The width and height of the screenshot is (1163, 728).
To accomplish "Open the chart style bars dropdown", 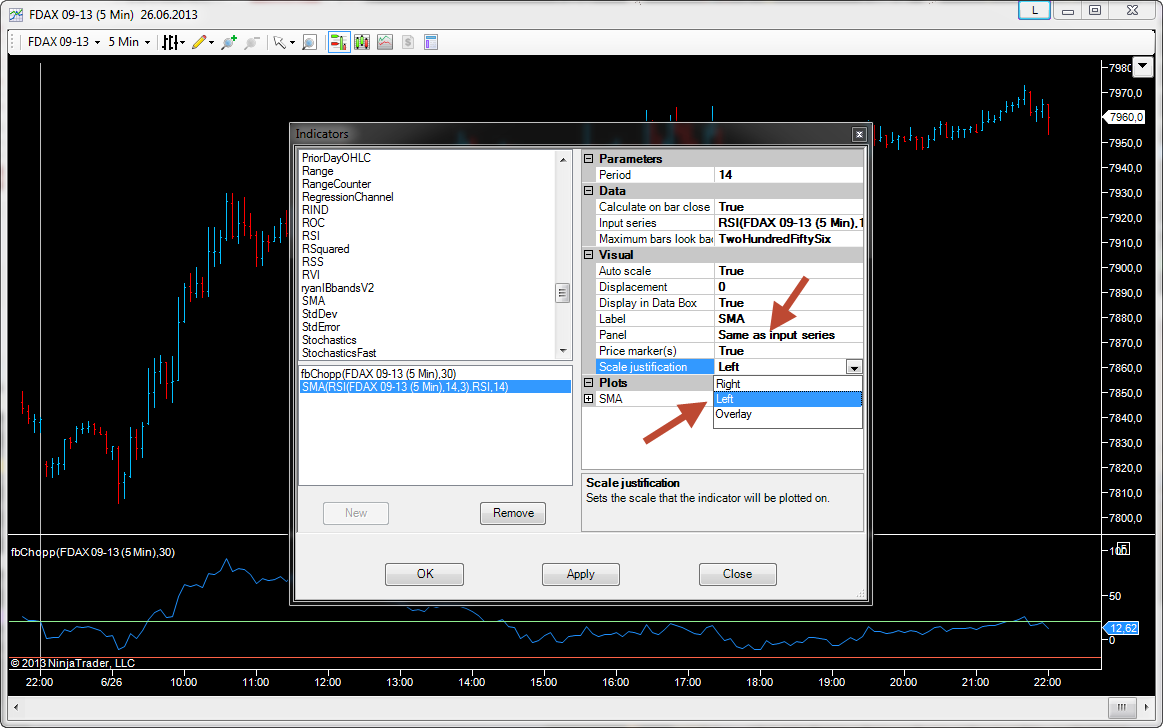I will [x=174, y=42].
